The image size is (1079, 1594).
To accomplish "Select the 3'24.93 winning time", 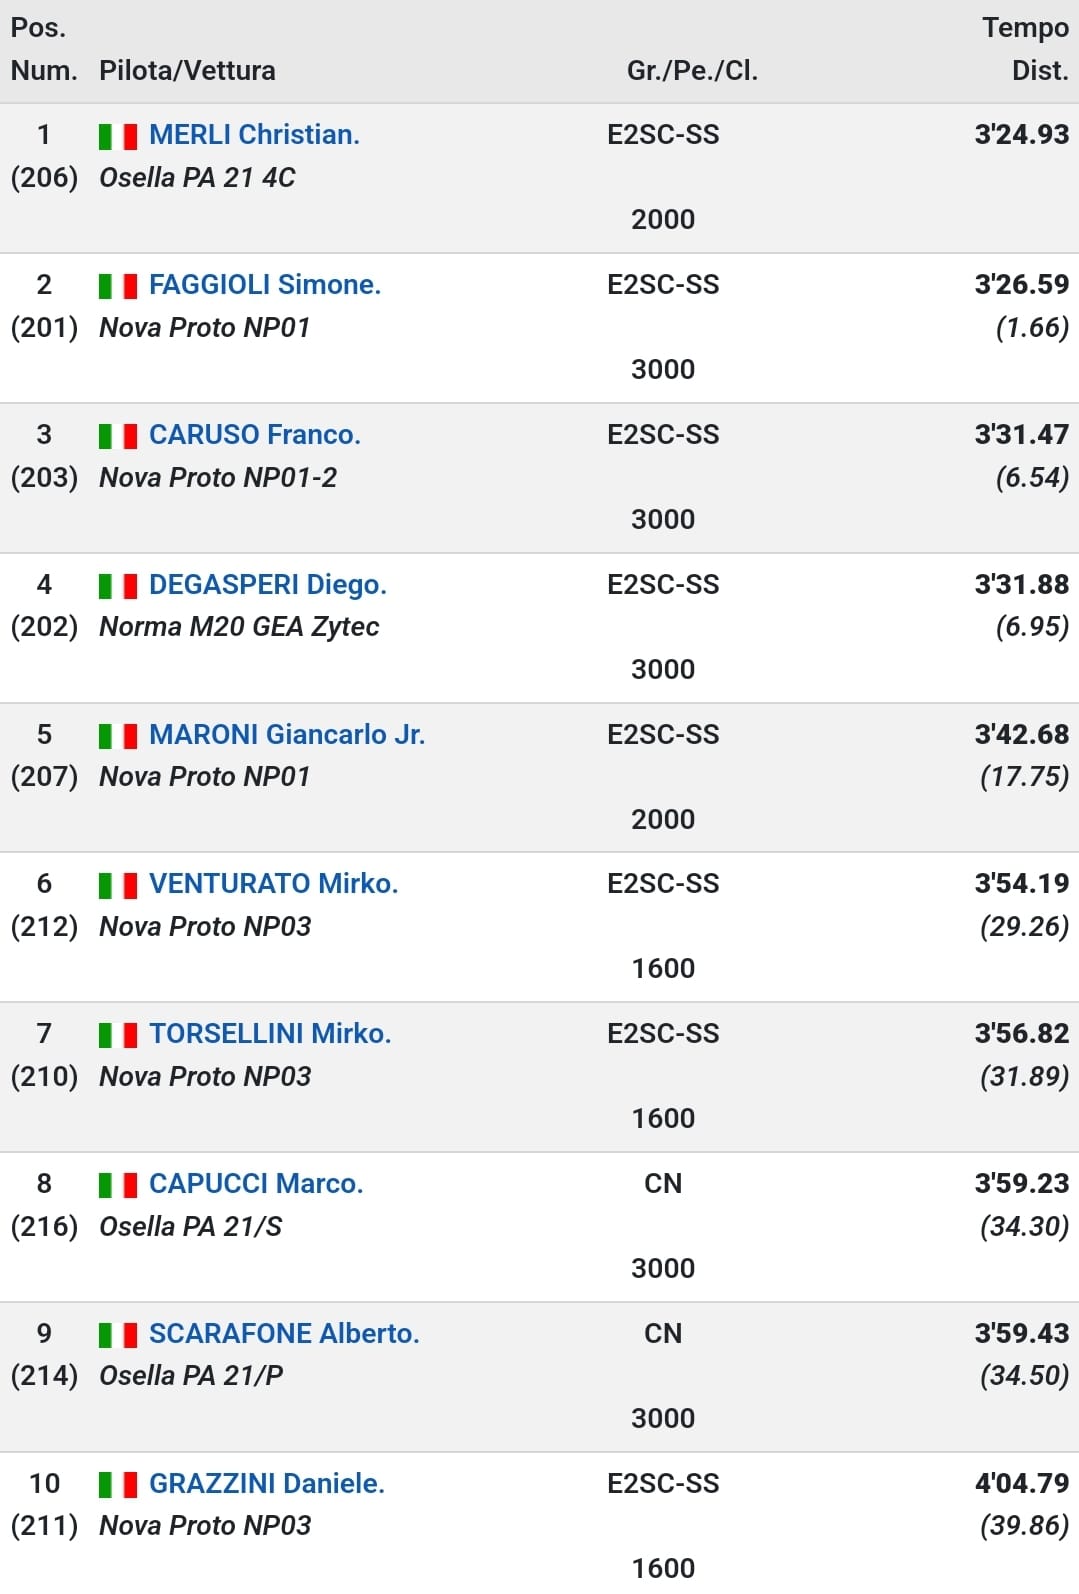I will [1021, 134].
